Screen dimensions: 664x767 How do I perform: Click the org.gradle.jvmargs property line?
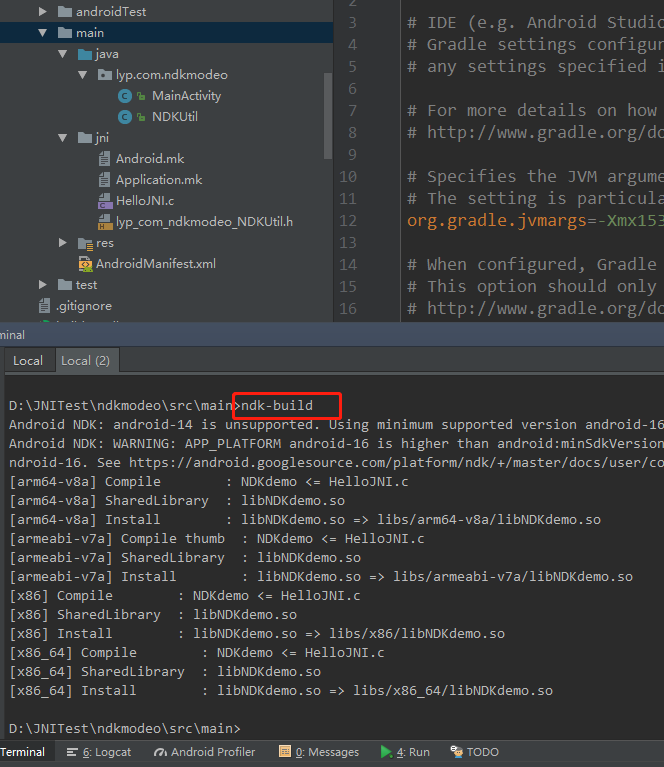pyautogui.click(x=535, y=221)
